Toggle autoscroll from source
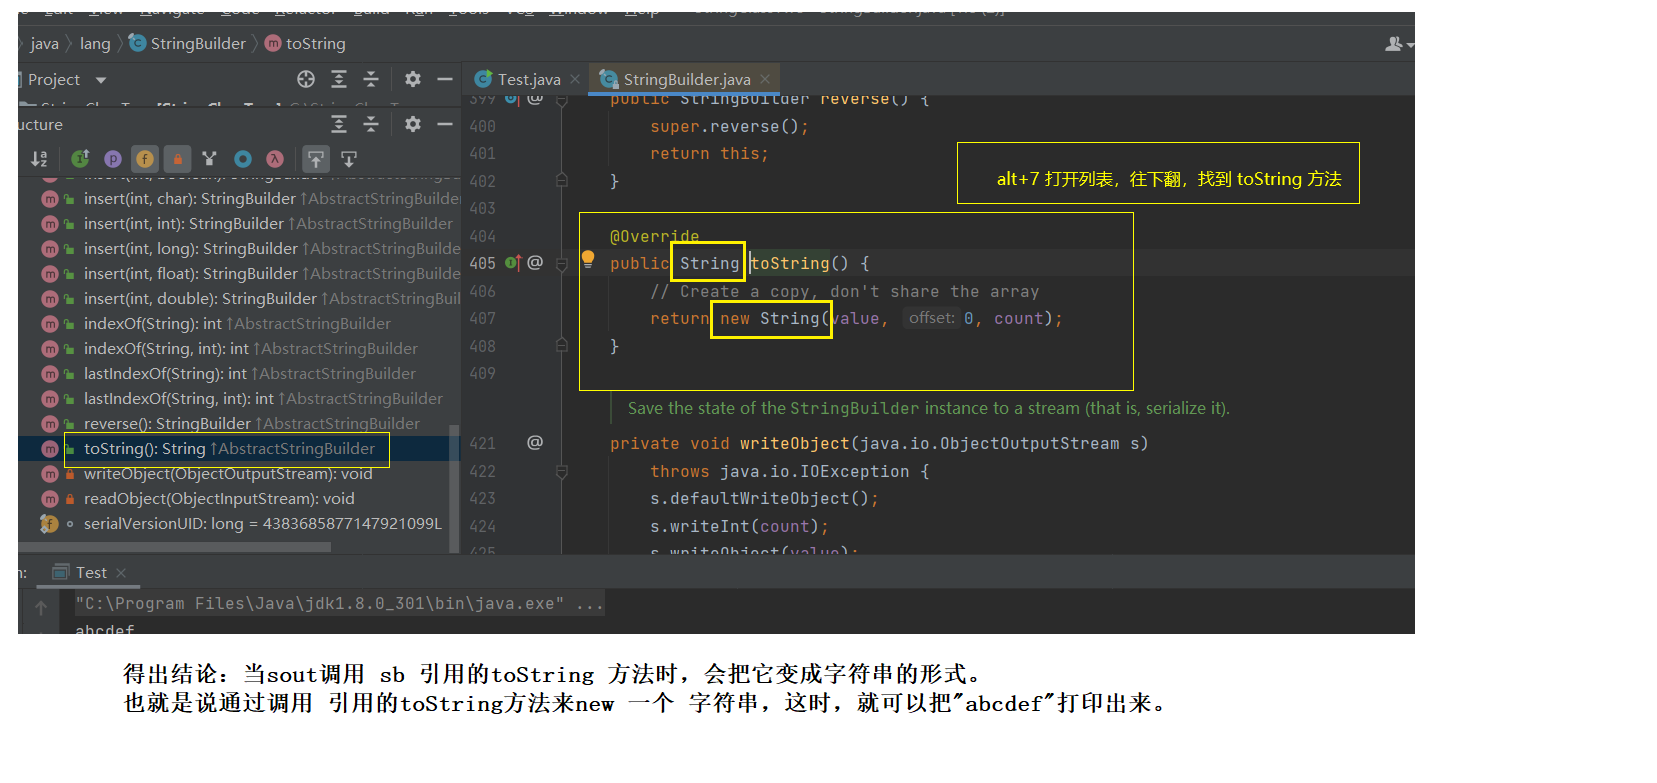 coord(349,159)
